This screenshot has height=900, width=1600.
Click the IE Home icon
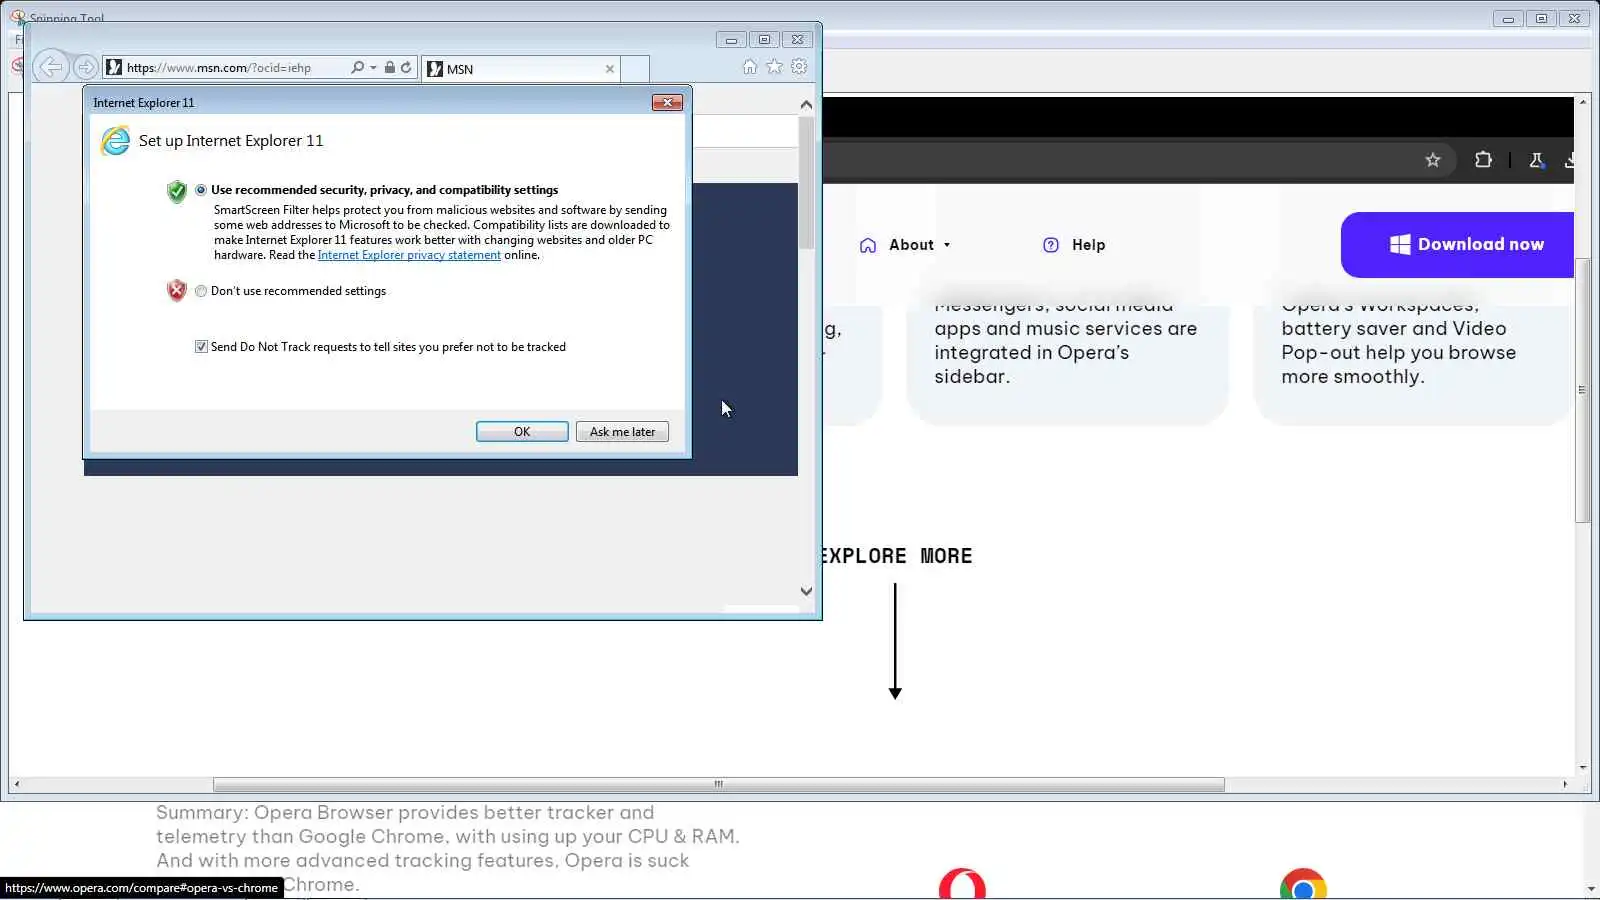click(750, 66)
